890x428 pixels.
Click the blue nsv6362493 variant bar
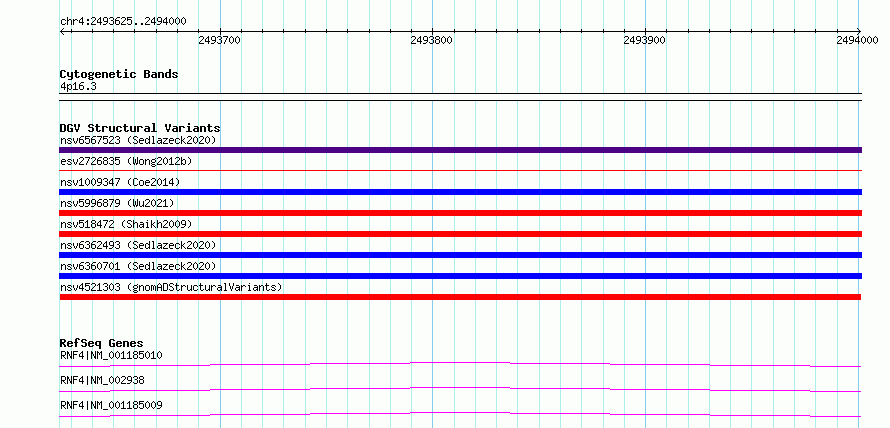(x=460, y=255)
